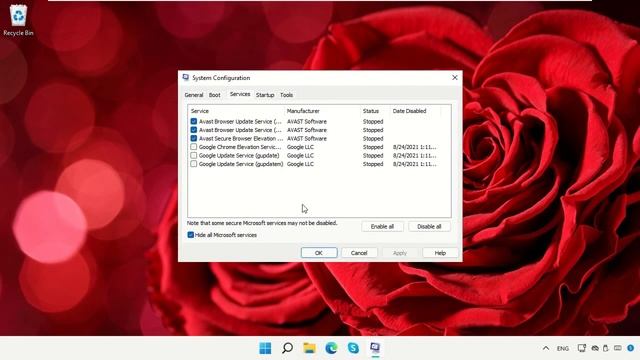640x360 pixels.
Task: Close the System Configuration dialog
Action: pyautogui.click(x=455, y=78)
